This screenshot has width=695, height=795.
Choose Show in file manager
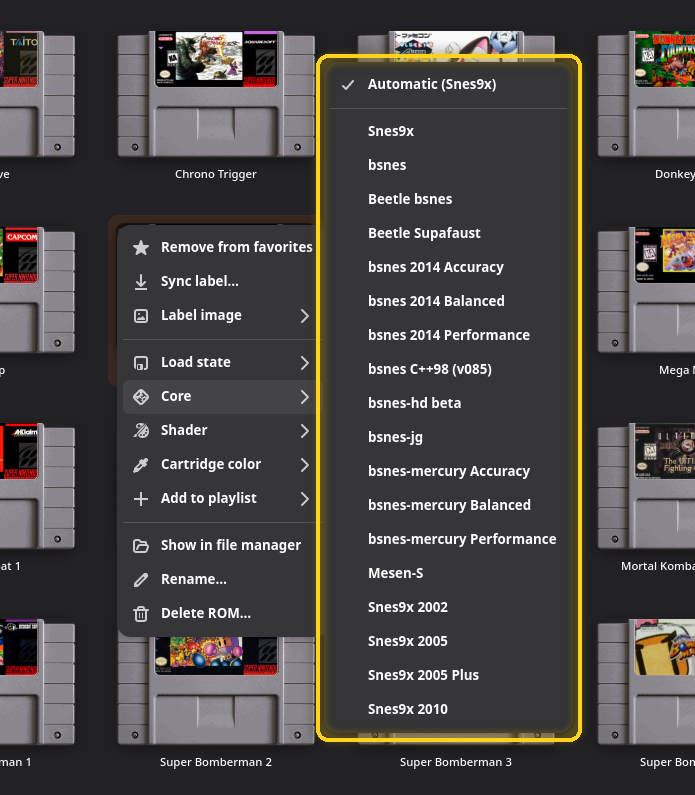[221, 546]
